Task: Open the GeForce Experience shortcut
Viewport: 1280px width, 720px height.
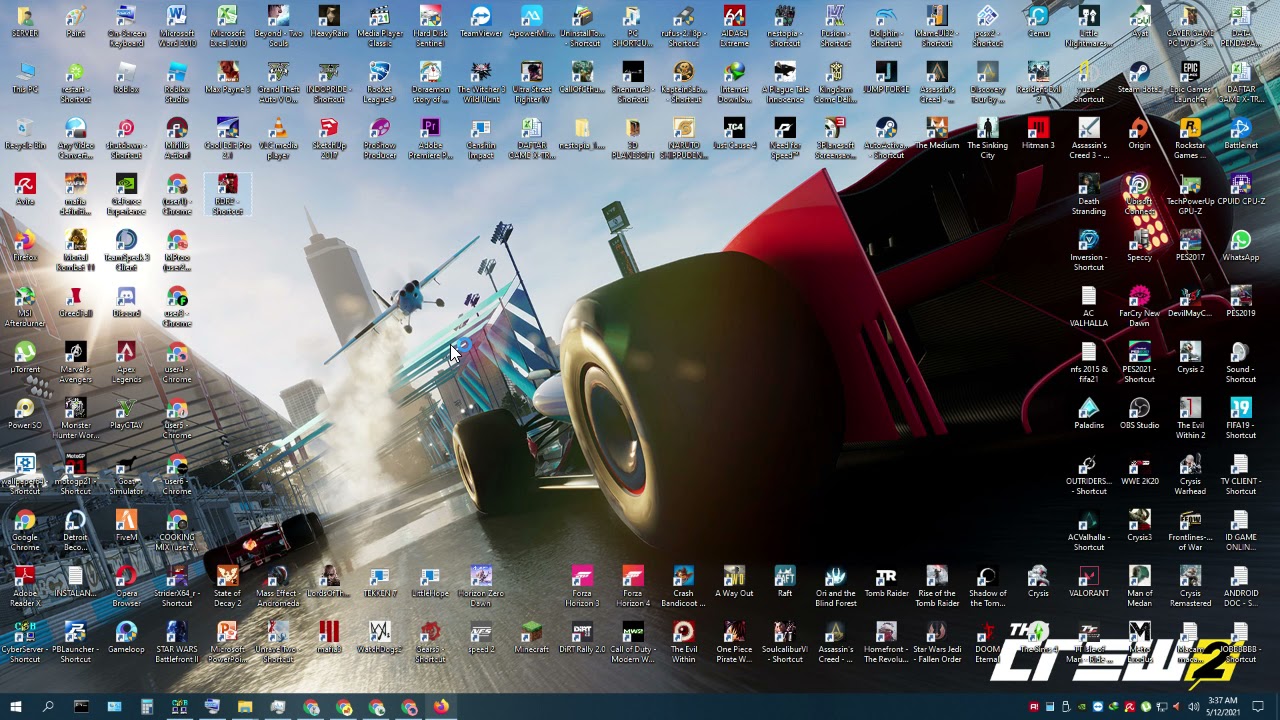Action: click(126, 195)
